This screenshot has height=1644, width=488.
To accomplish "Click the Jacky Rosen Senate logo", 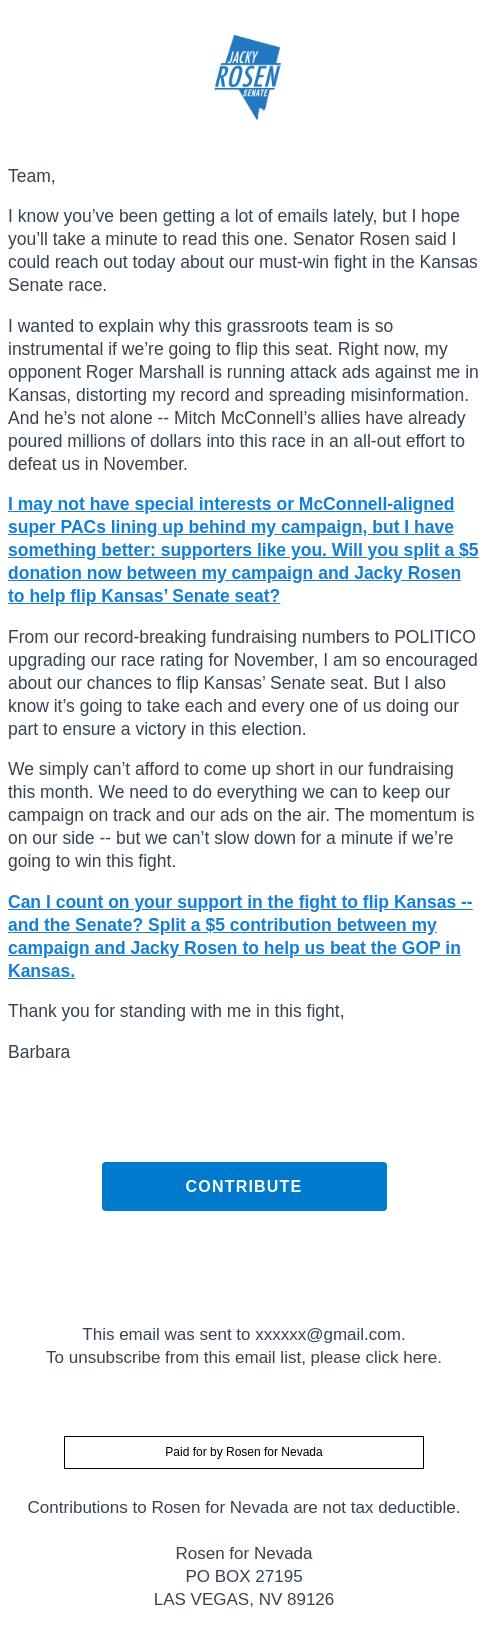I will (x=247, y=77).
